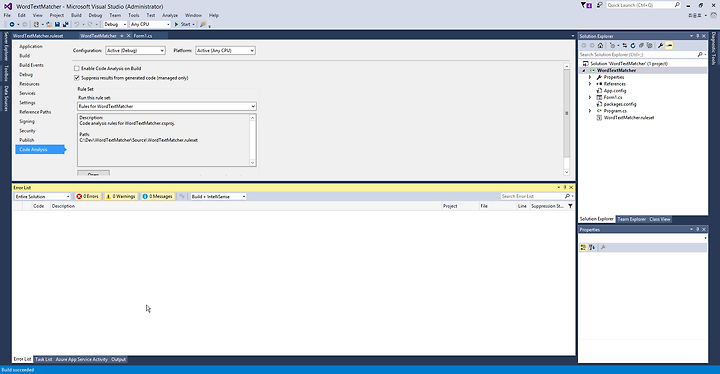Click the Home icon in Solution Explorer

click(600, 45)
